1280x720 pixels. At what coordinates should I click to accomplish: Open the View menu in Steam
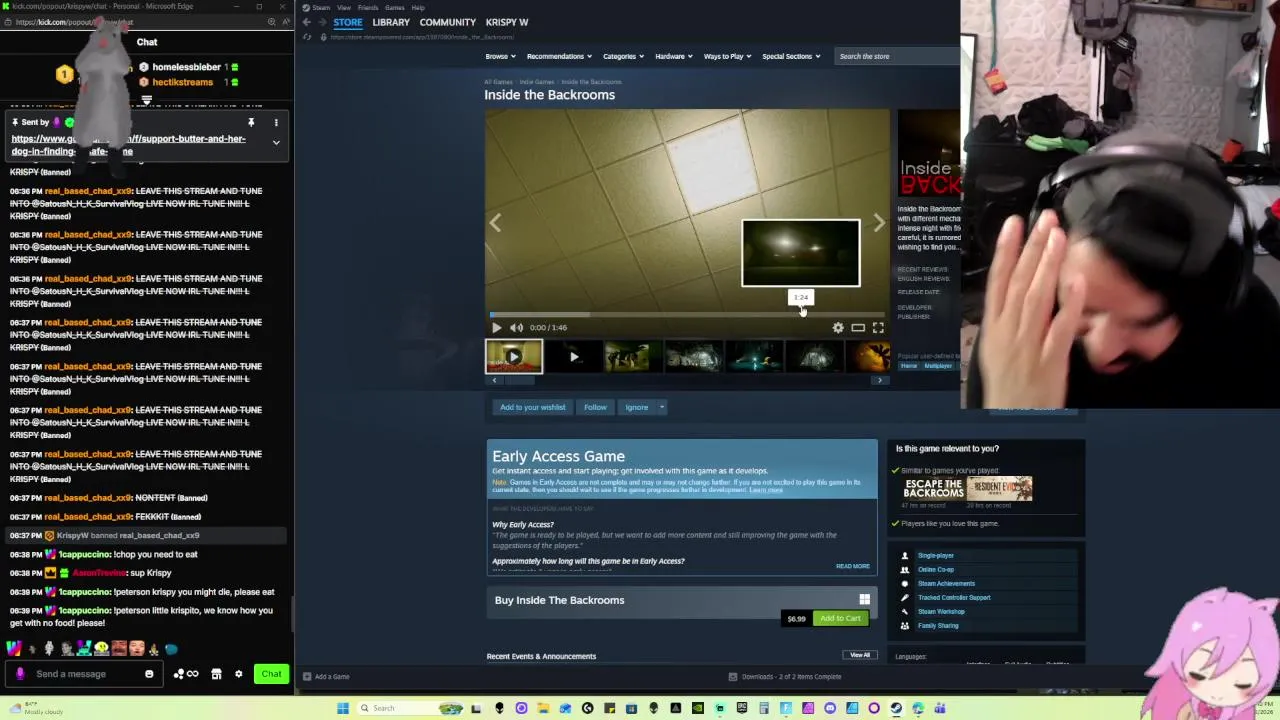344,7
